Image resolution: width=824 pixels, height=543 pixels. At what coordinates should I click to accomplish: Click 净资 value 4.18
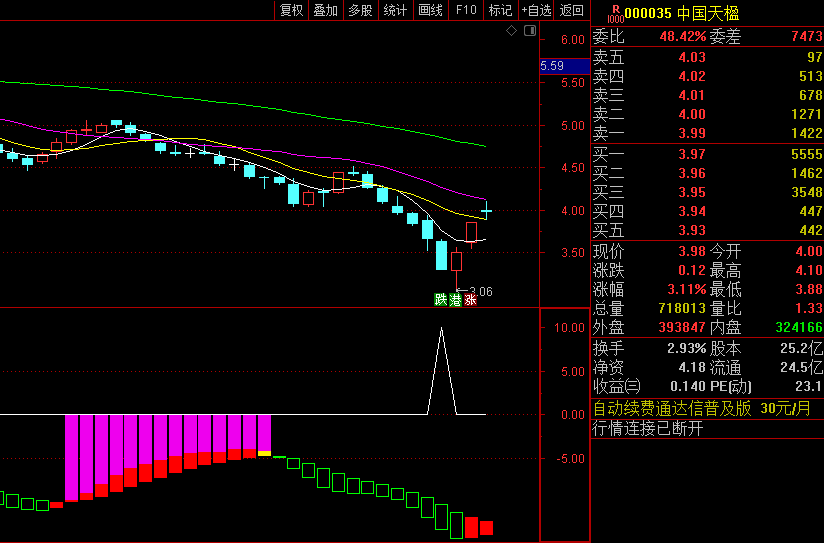pos(692,367)
